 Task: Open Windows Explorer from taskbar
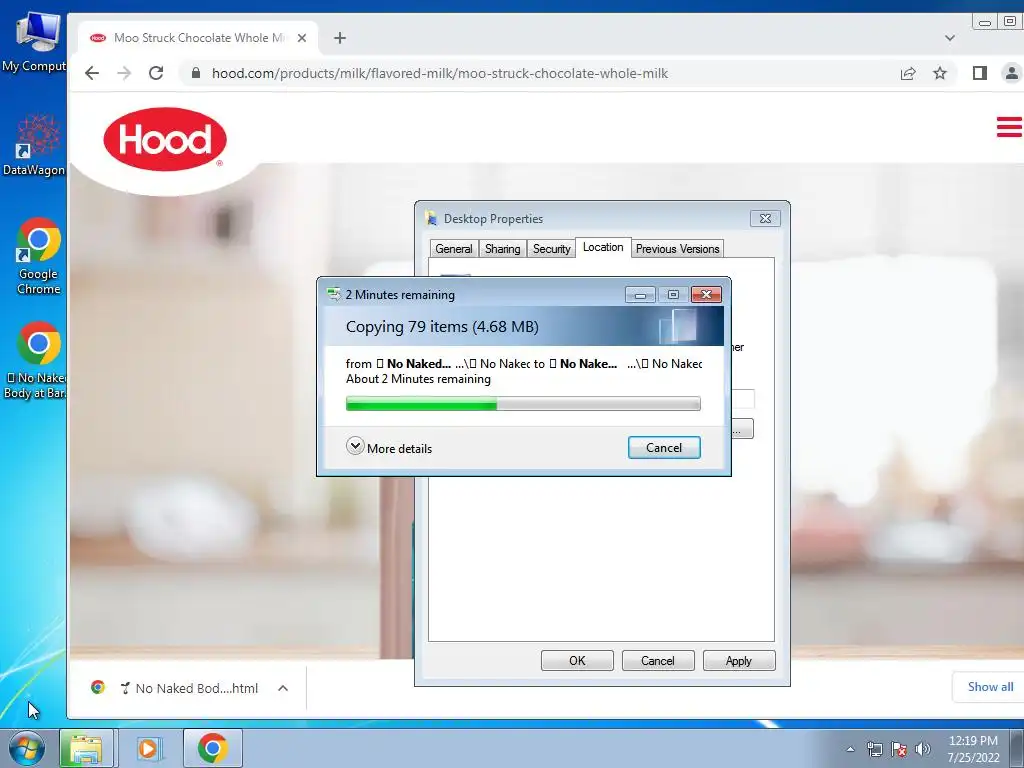[x=86, y=748]
